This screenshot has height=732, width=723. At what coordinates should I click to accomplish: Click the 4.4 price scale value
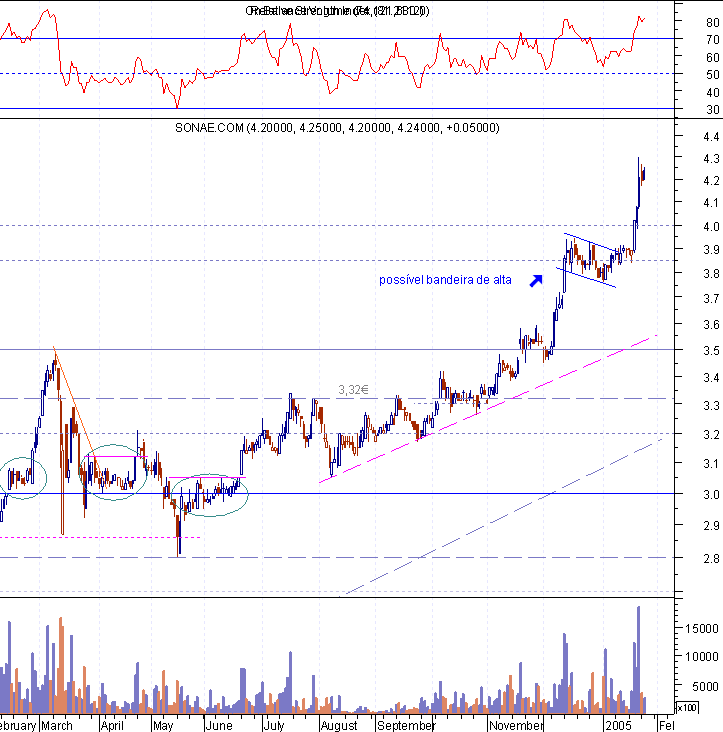pyautogui.click(x=711, y=136)
